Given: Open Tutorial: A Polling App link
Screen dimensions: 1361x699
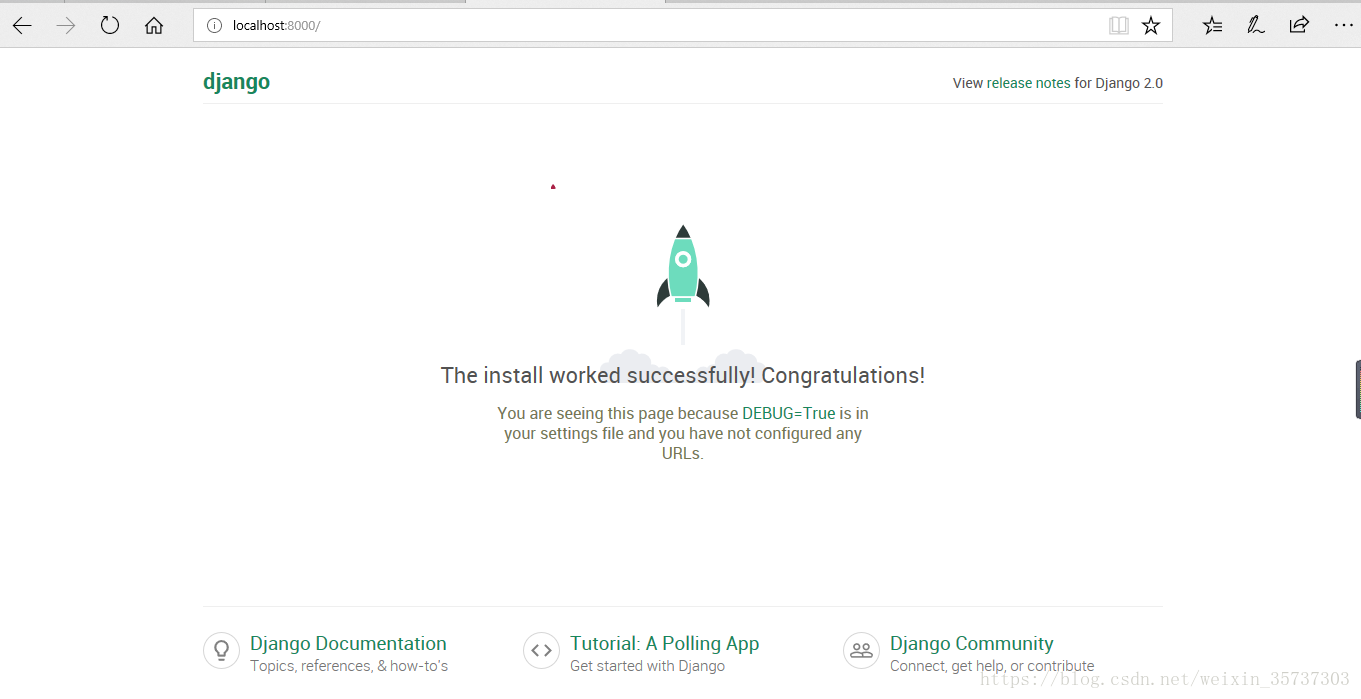Looking at the screenshot, I should point(664,644).
